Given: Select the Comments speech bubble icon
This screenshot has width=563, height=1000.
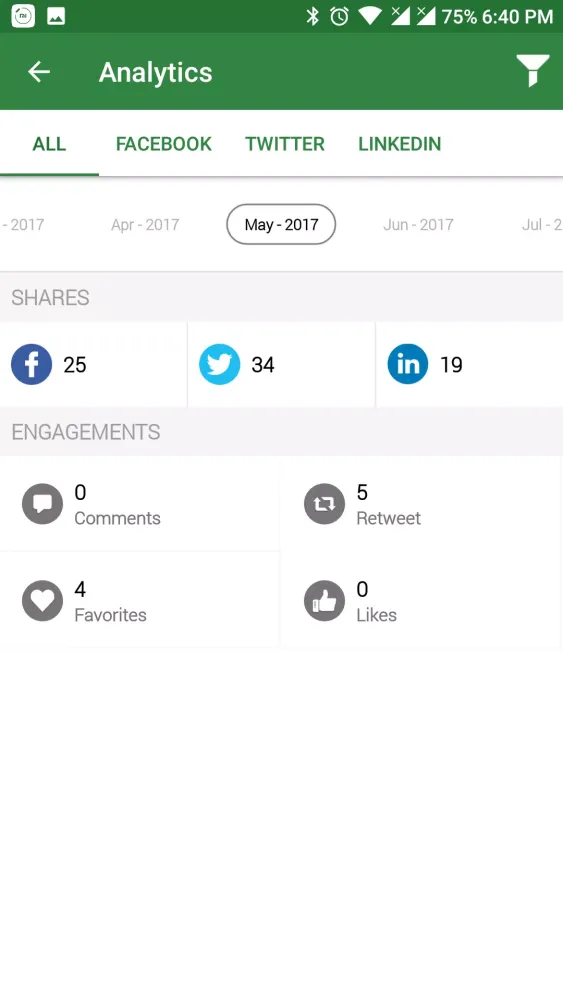Looking at the screenshot, I should point(43,504).
